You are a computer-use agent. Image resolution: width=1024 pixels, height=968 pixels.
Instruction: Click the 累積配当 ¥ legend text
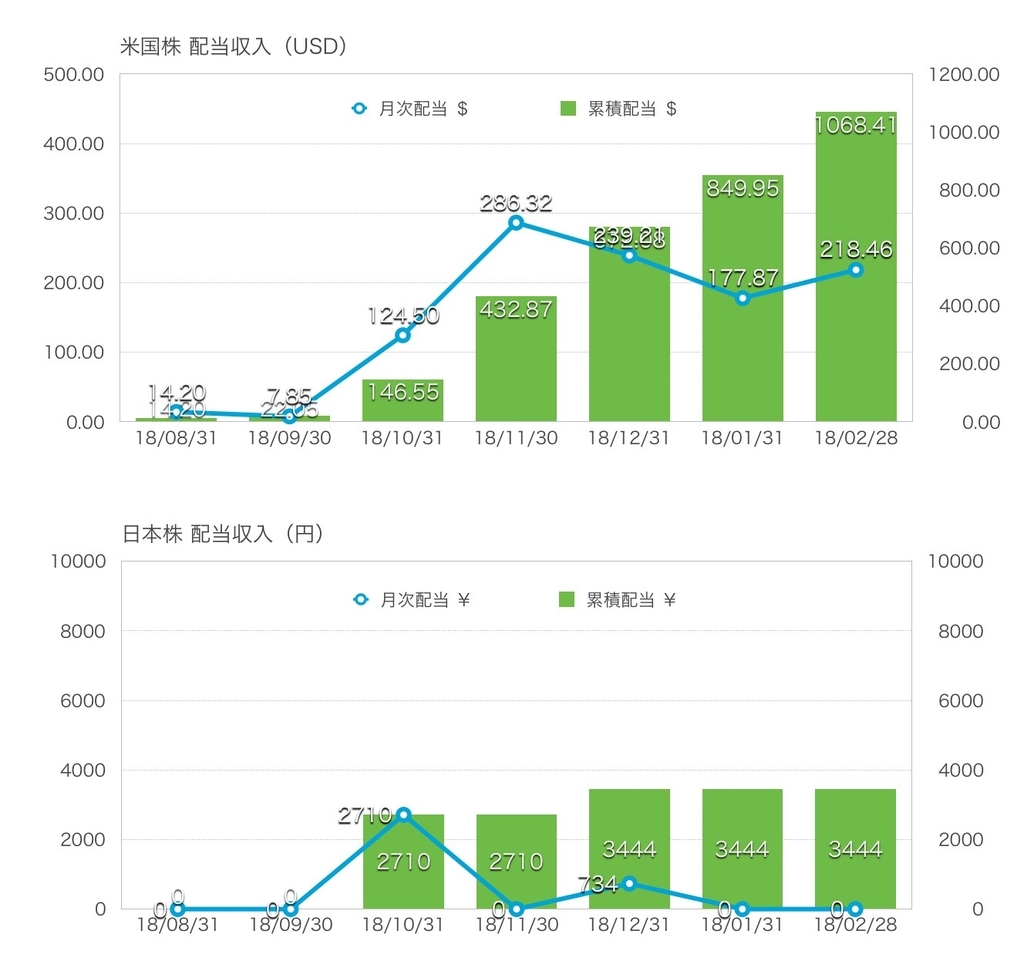tap(632, 599)
